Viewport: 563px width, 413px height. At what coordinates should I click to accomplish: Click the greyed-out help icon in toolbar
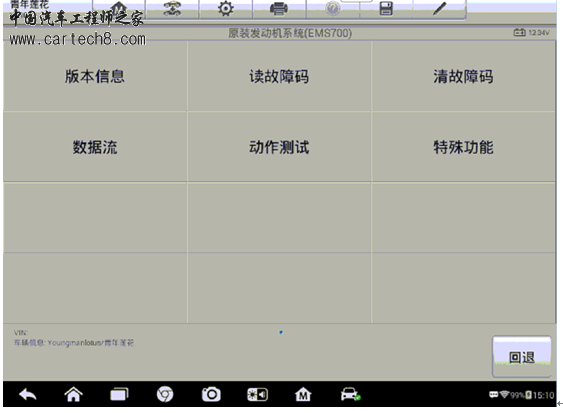pyautogui.click(x=332, y=9)
